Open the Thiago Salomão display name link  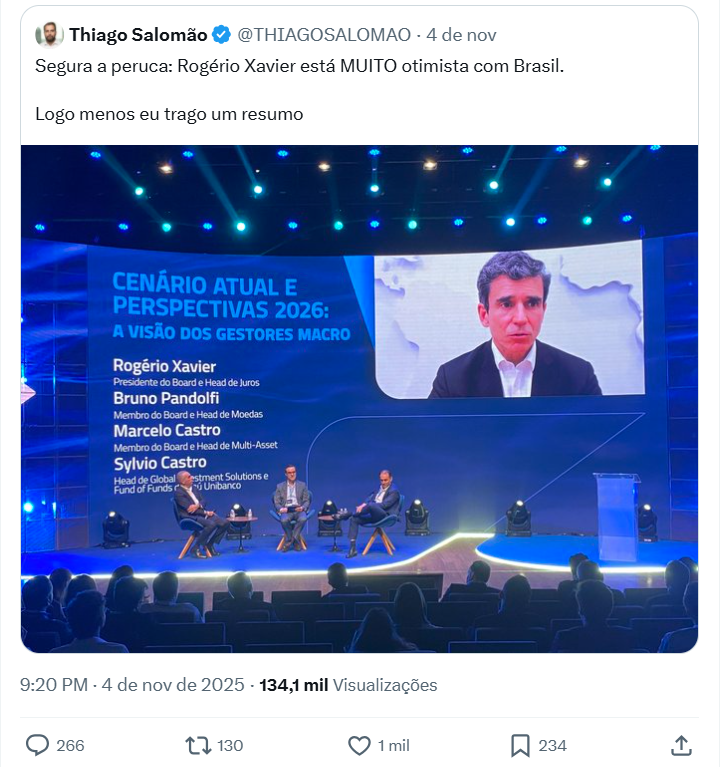click(138, 35)
